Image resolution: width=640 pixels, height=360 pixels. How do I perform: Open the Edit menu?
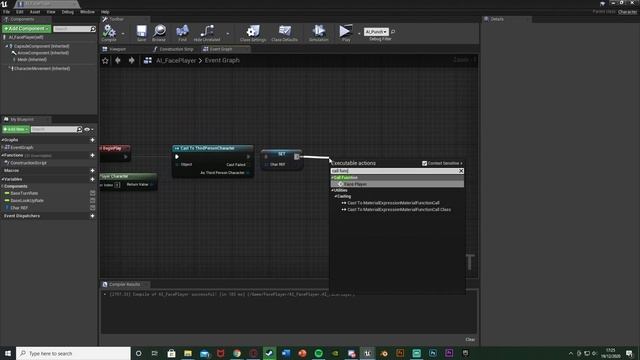(19, 12)
